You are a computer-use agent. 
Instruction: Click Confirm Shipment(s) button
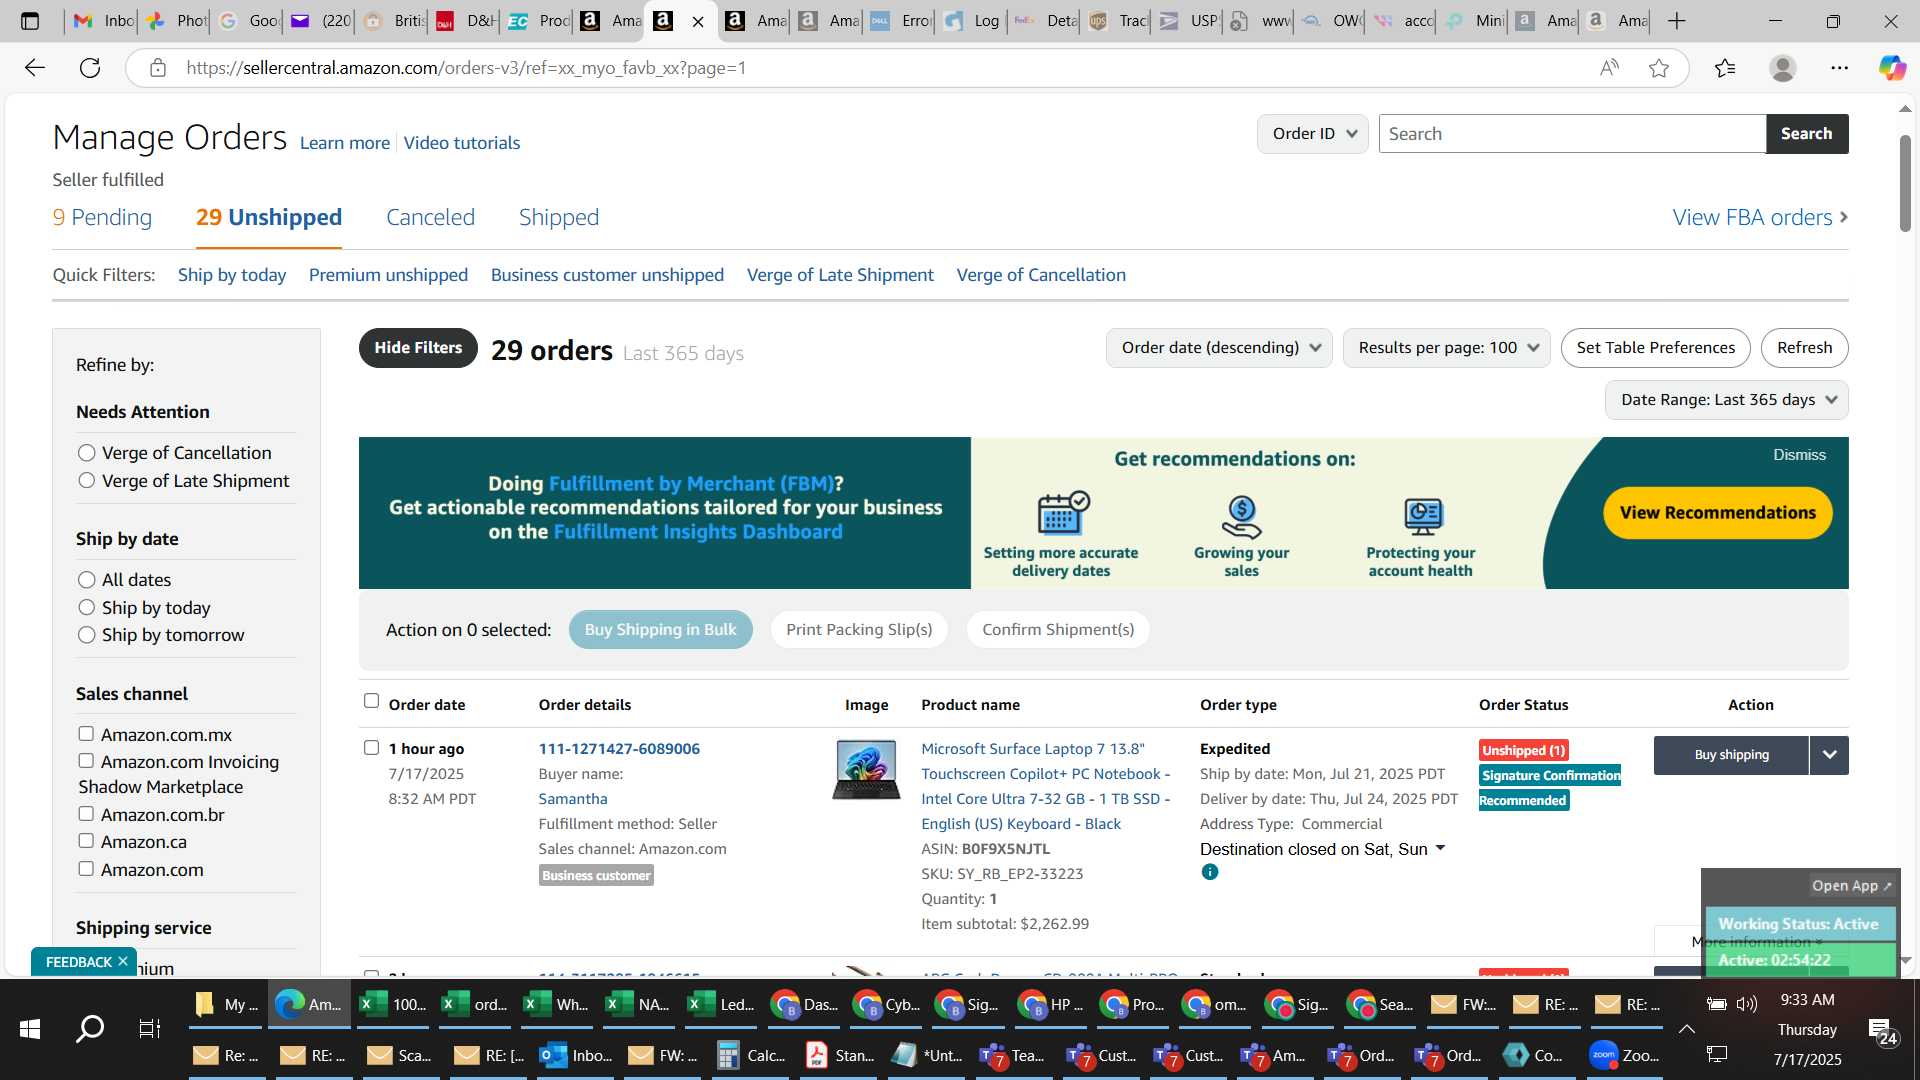click(x=1058, y=630)
